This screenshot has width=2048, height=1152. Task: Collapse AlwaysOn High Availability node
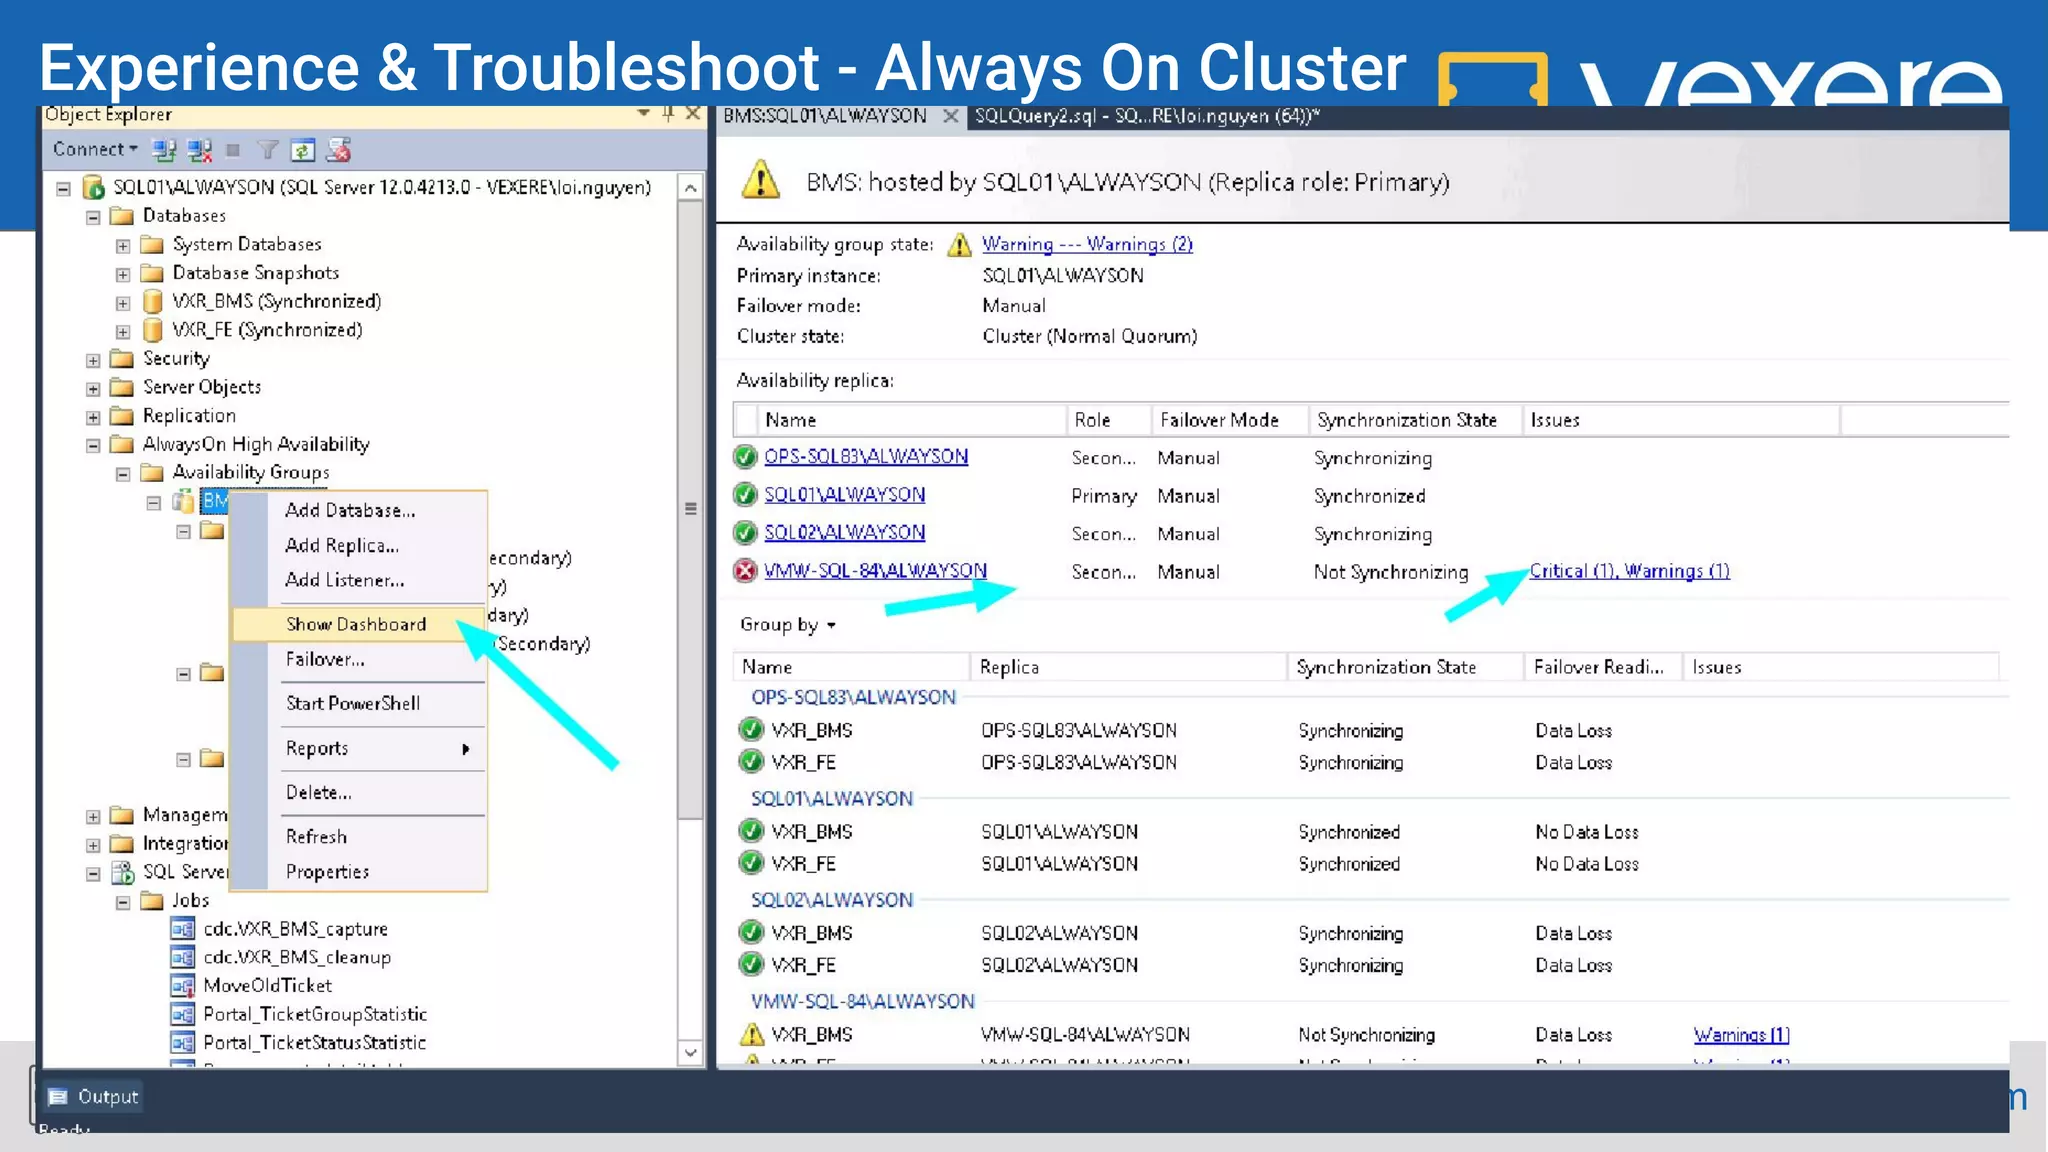pyautogui.click(x=93, y=445)
